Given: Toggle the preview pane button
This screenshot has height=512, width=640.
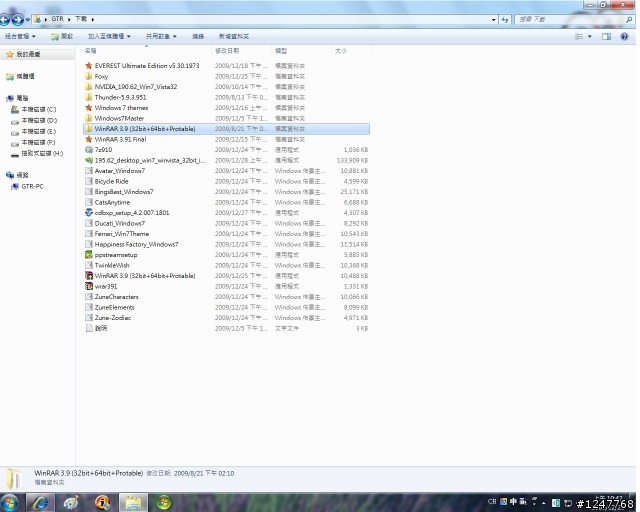Looking at the screenshot, I should (x=606, y=37).
